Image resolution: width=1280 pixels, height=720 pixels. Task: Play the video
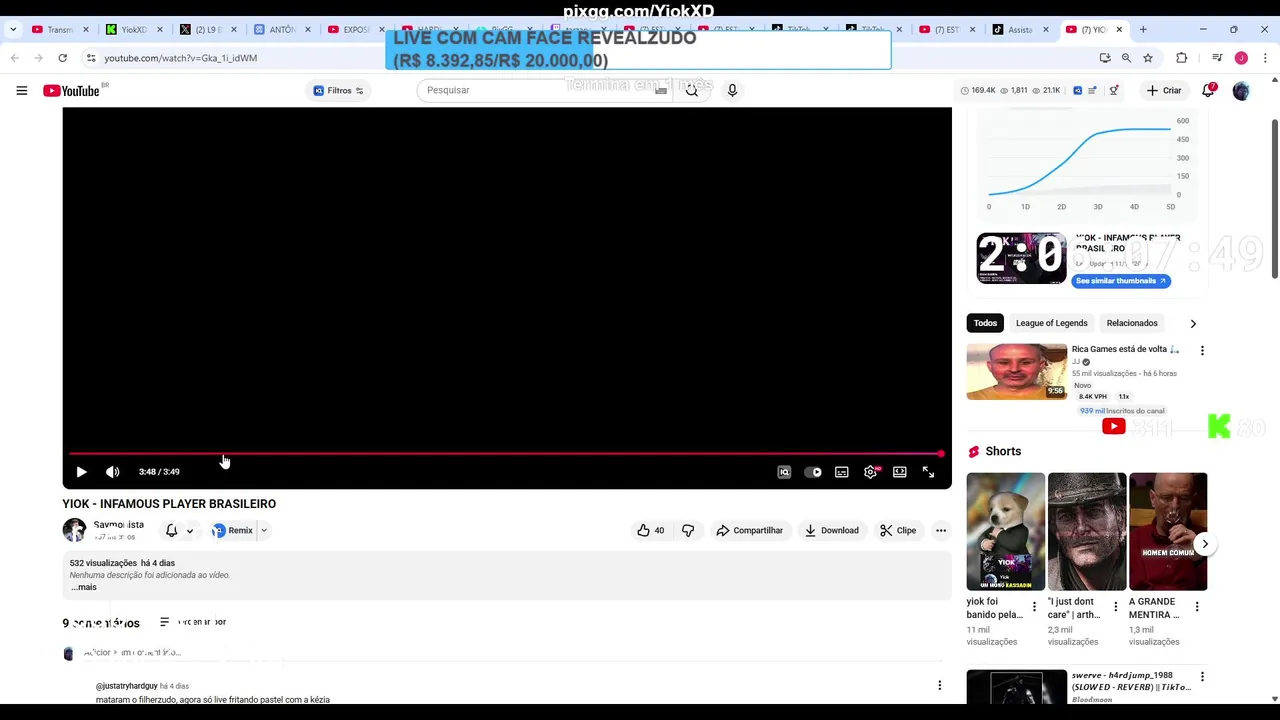[x=81, y=472]
